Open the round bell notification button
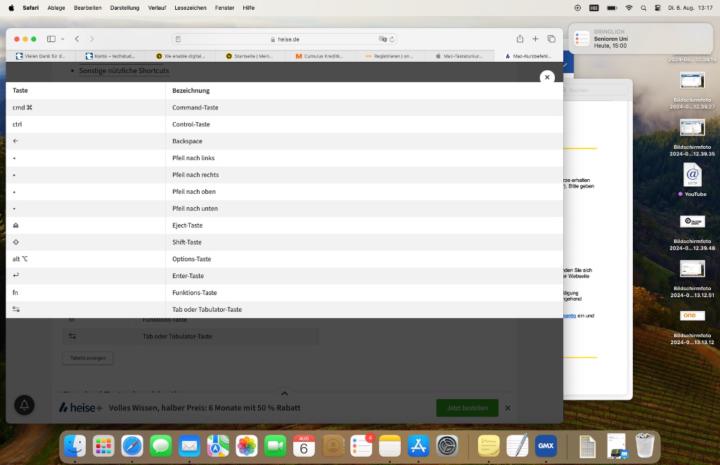 pos(24,405)
